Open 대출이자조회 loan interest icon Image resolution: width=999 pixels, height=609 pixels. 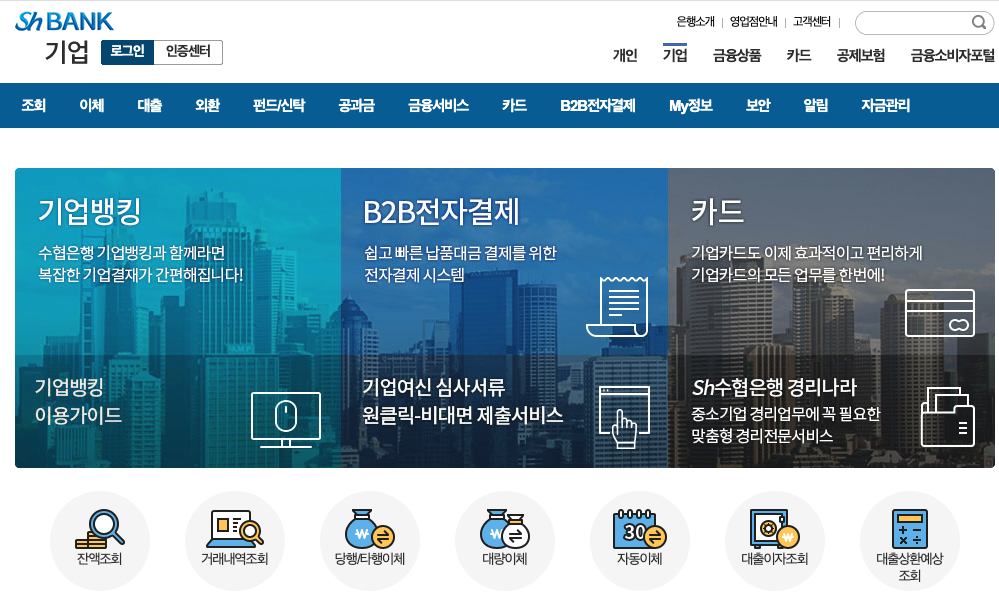point(775,529)
